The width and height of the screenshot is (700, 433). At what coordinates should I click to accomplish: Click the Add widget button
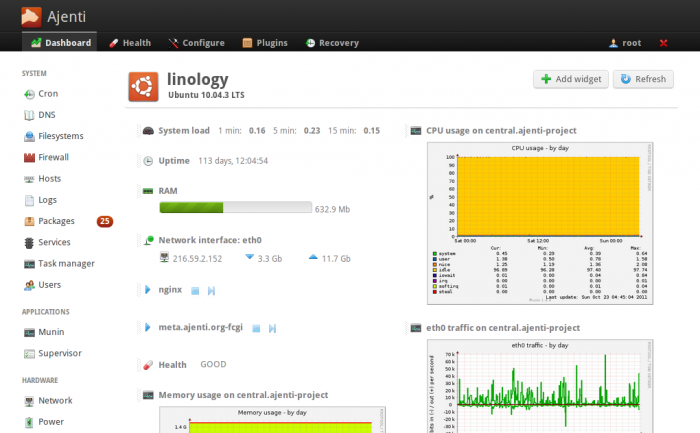[x=570, y=79]
